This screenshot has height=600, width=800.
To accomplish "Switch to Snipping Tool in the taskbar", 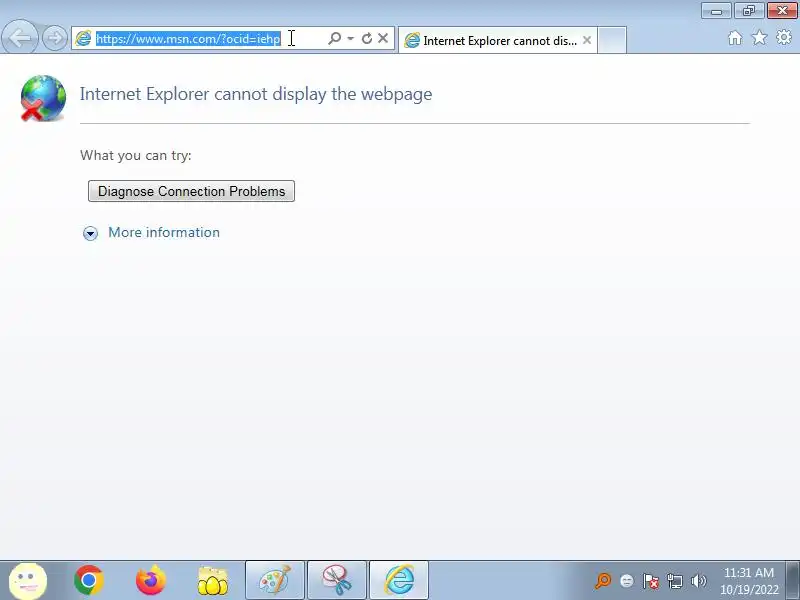I will coord(337,580).
